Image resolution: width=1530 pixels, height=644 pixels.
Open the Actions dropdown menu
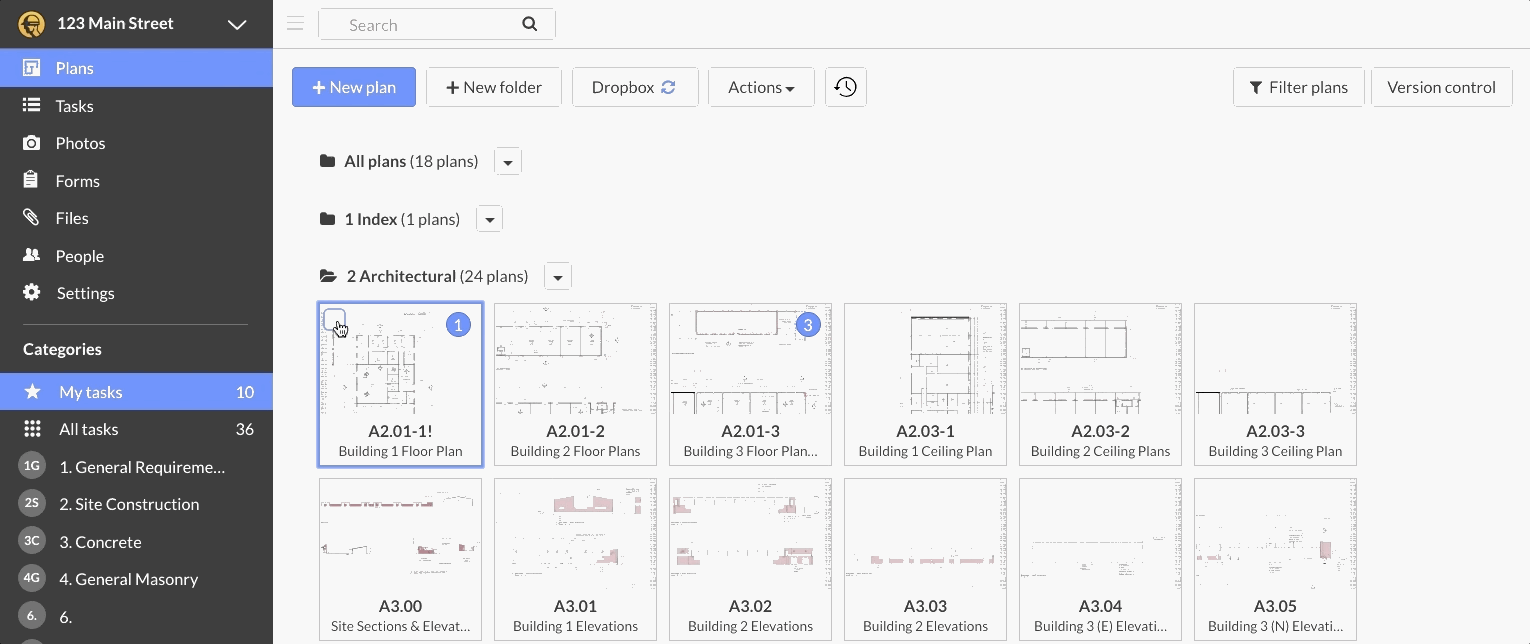(x=761, y=87)
